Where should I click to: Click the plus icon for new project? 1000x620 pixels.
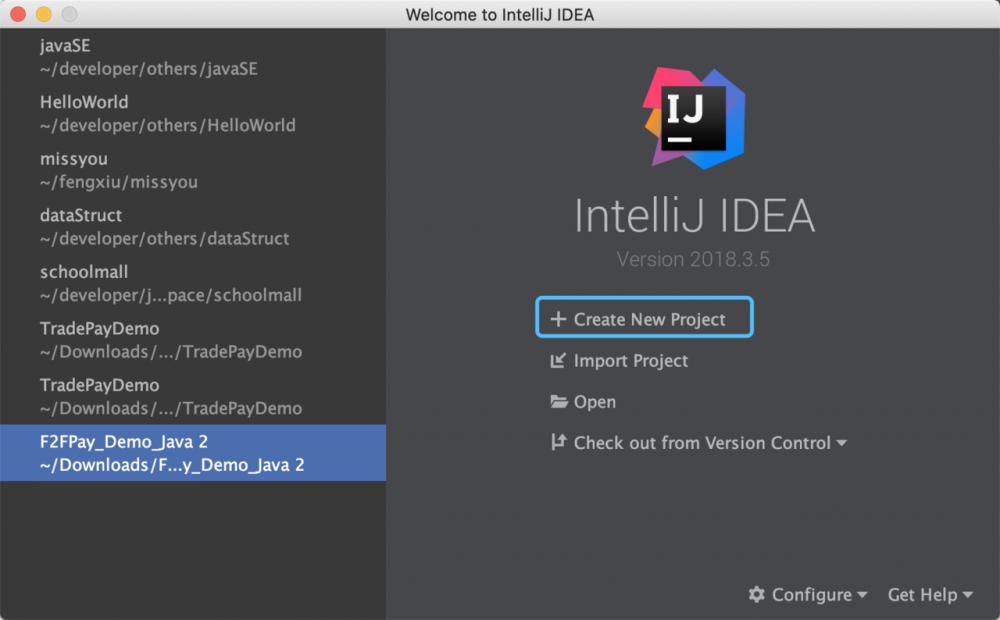558,320
